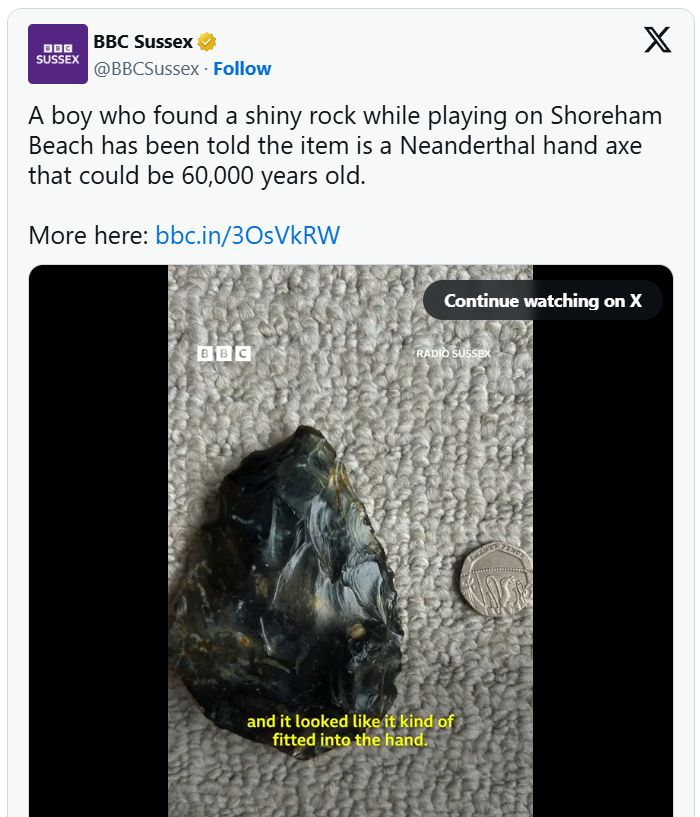The image size is (700, 817).
Task: Open the bbc.in/3OsVkRW article link
Action: [248, 235]
